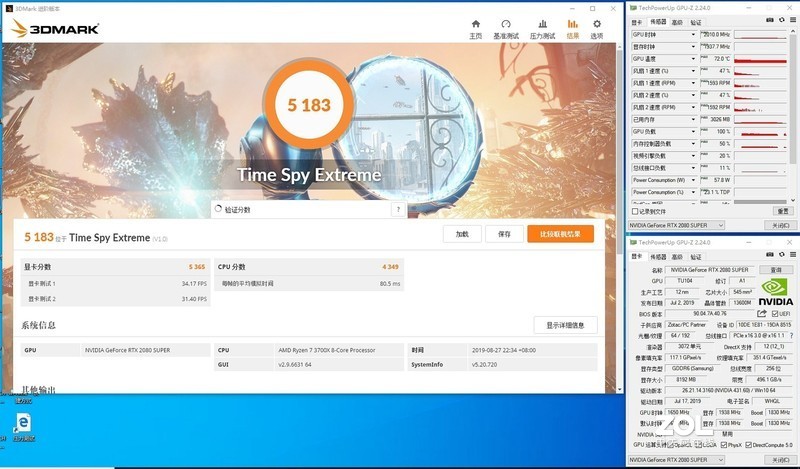The image size is (800, 469).
Task: Click the 保存 save button
Action: click(x=504, y=234)
